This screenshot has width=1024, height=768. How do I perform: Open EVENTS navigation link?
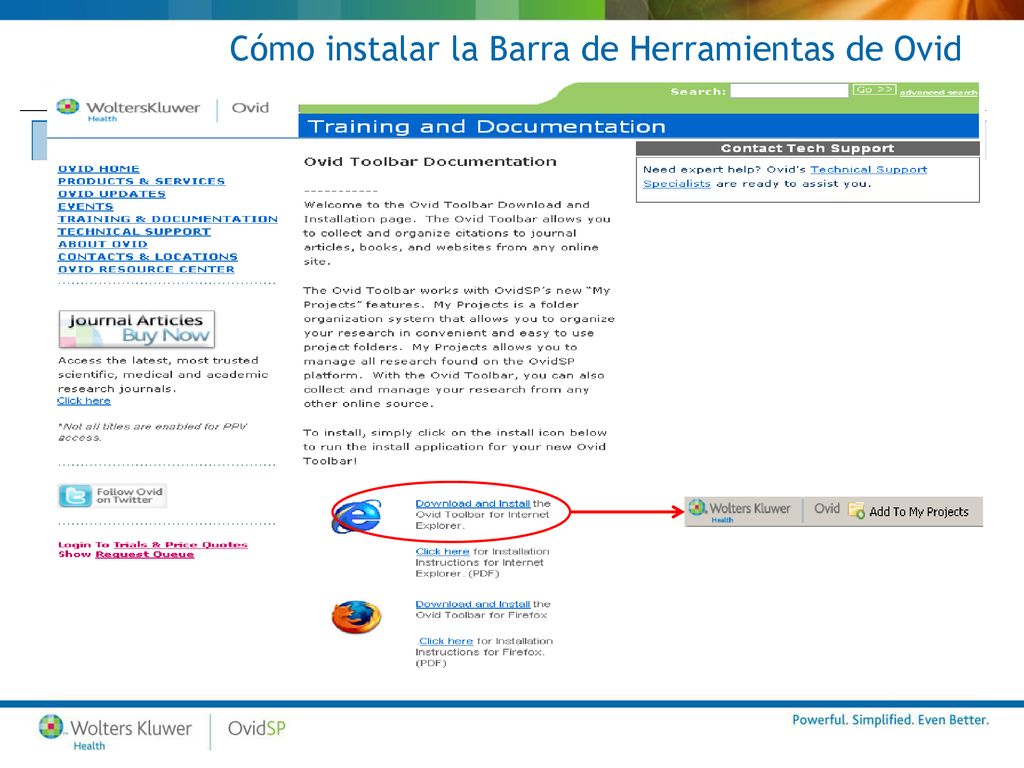pyautogui.click(x=86, y=206)
